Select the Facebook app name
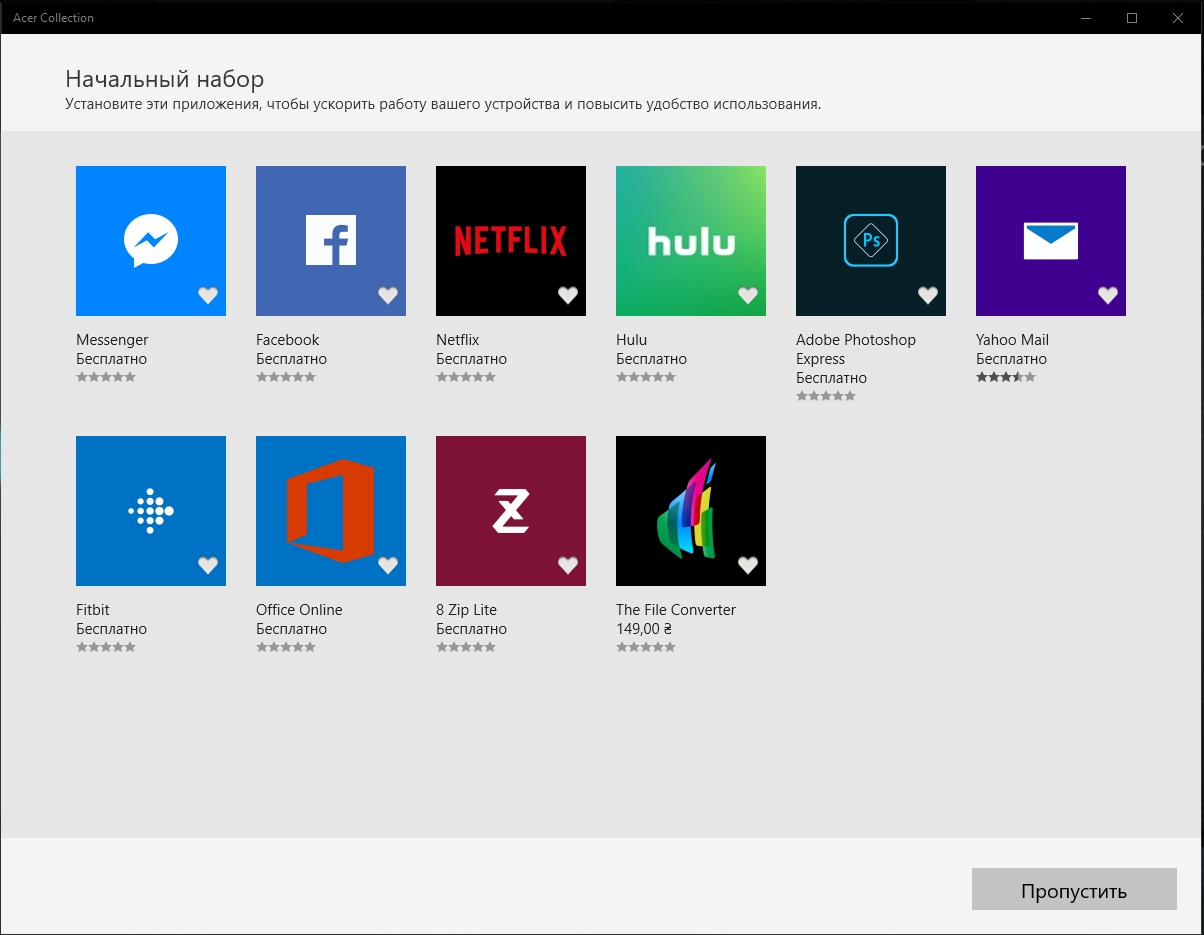The image size is (1204, 935). [x=288, y=340]
